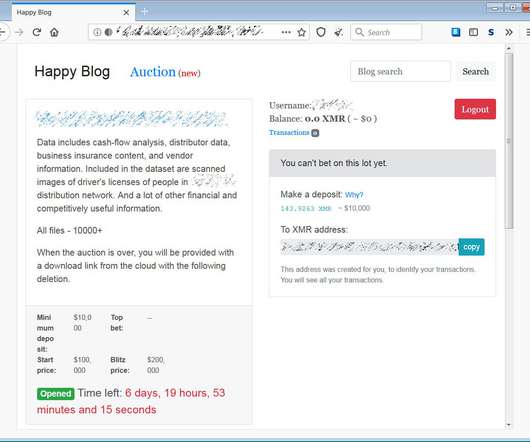Open the shield protection icon
This screenshot has width=530, height=442.
coord(321,32)
